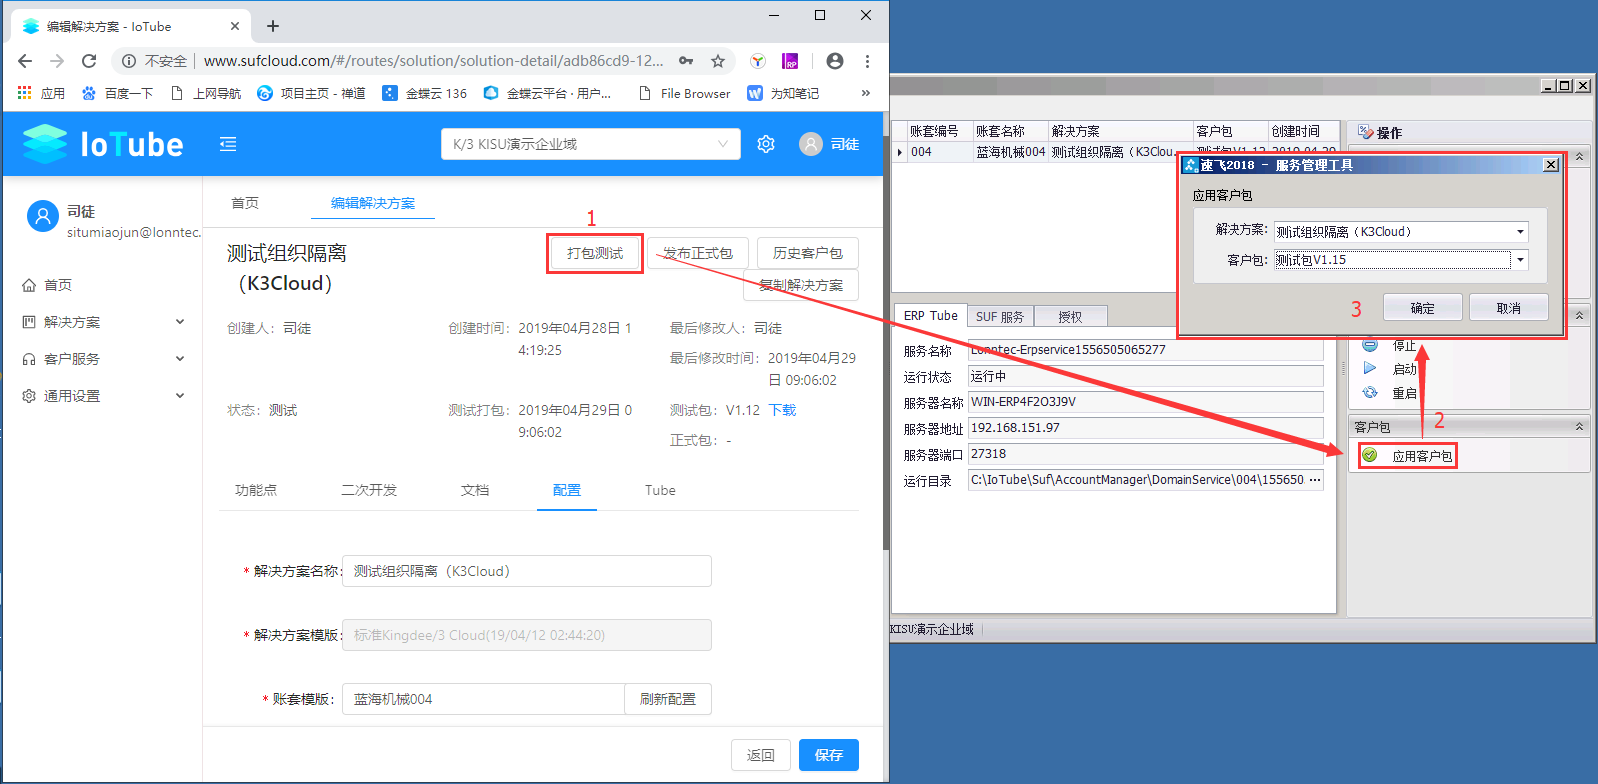1598x784 pixels.
Task: Click 历史客户包 button
Action: [808, 253]
